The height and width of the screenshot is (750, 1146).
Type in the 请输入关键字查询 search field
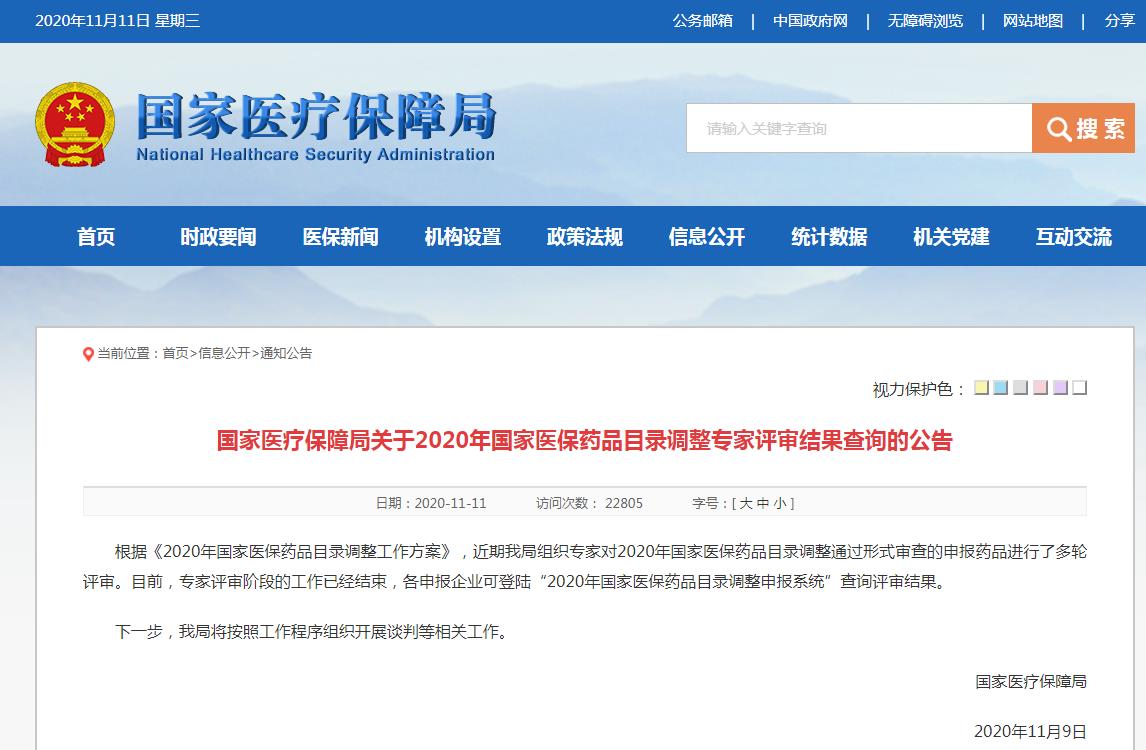pos(858,128)
